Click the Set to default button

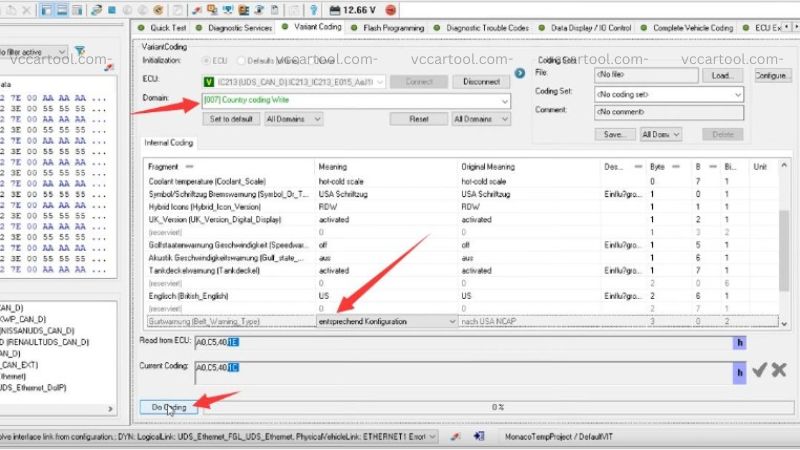(x=231, y=119)
